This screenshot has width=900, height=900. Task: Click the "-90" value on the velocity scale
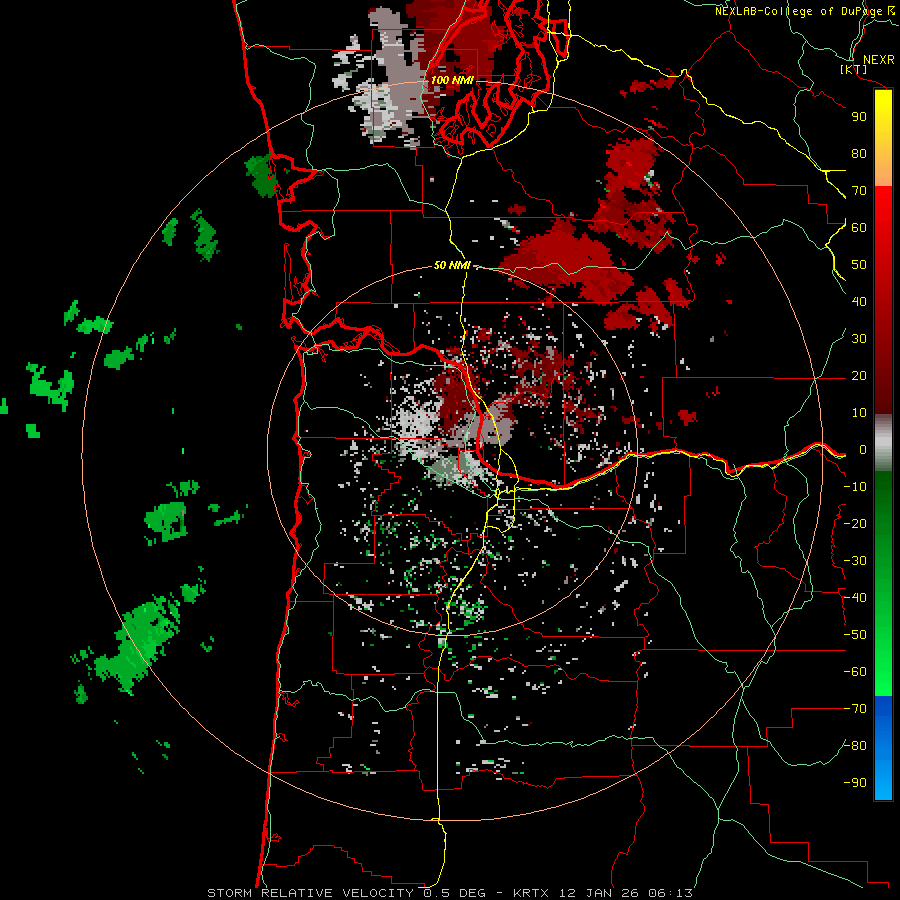point(855,783)
